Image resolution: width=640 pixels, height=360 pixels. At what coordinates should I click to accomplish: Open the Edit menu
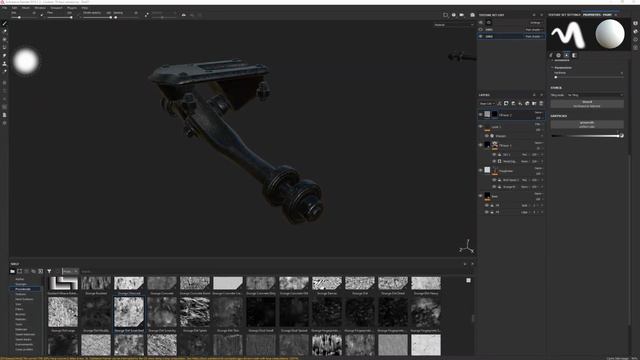click(x=14, y=8)
